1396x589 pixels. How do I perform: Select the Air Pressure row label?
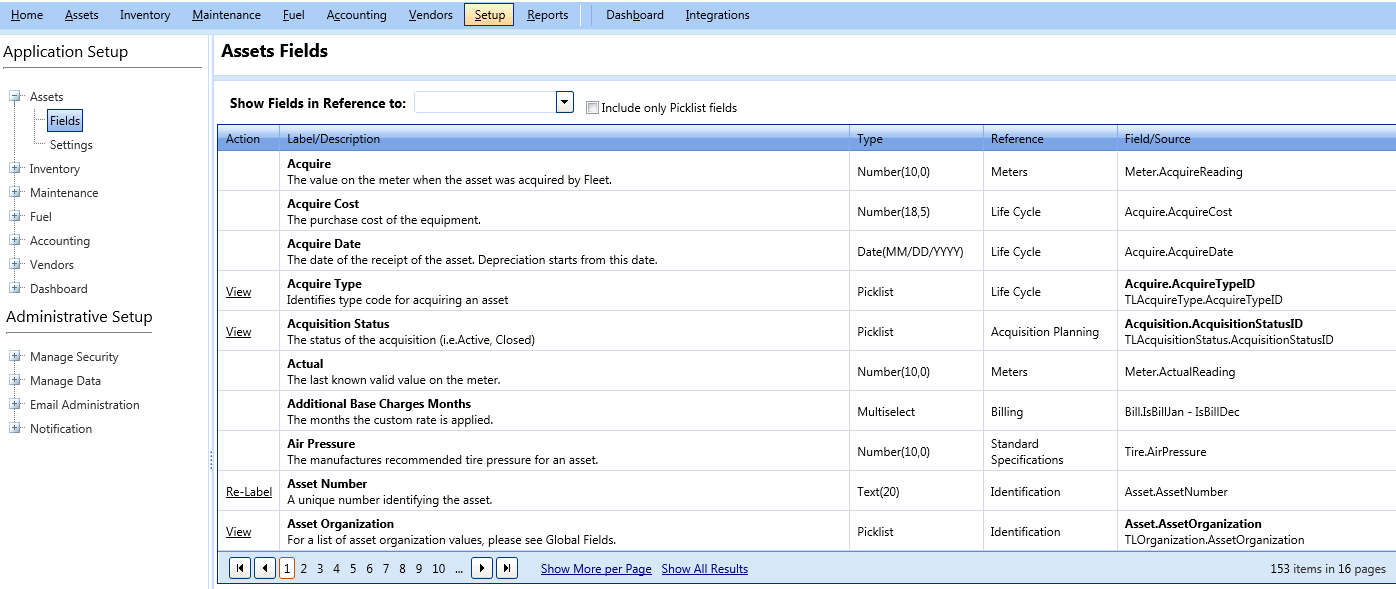pyautogui.click(x=321, y=444)
